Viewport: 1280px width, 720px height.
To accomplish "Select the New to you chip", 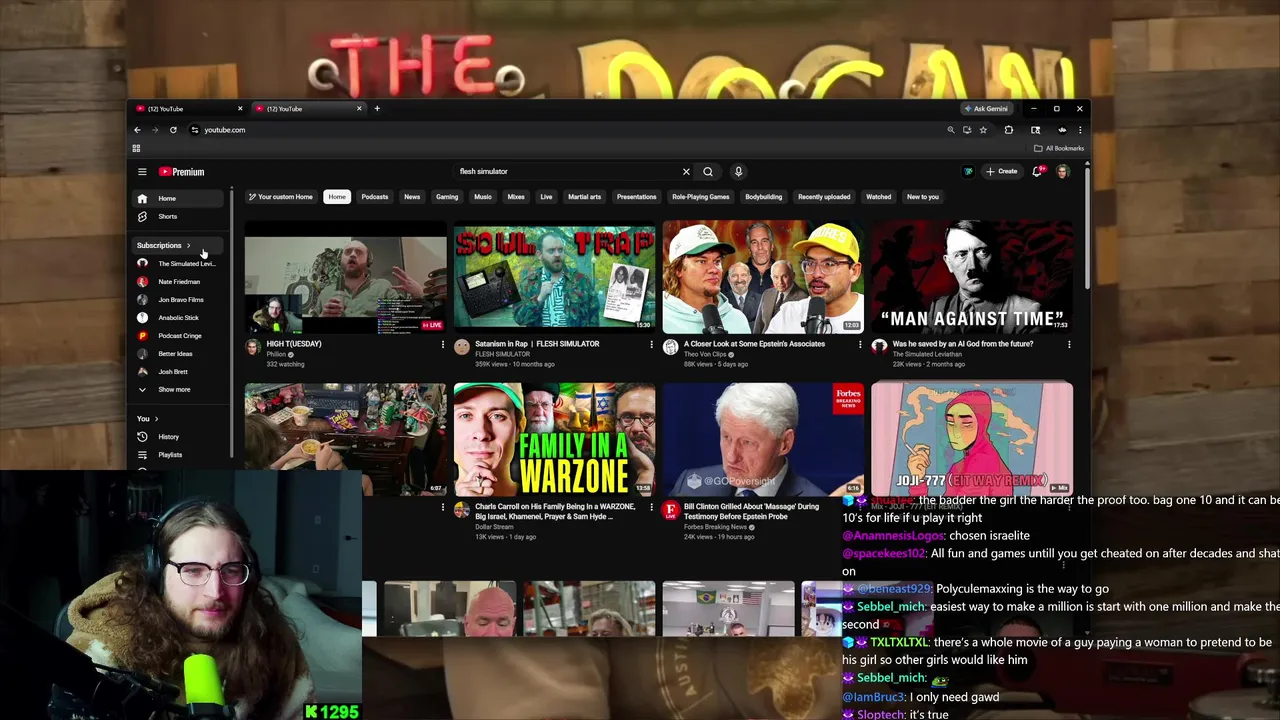I will (x=922, y=197).
